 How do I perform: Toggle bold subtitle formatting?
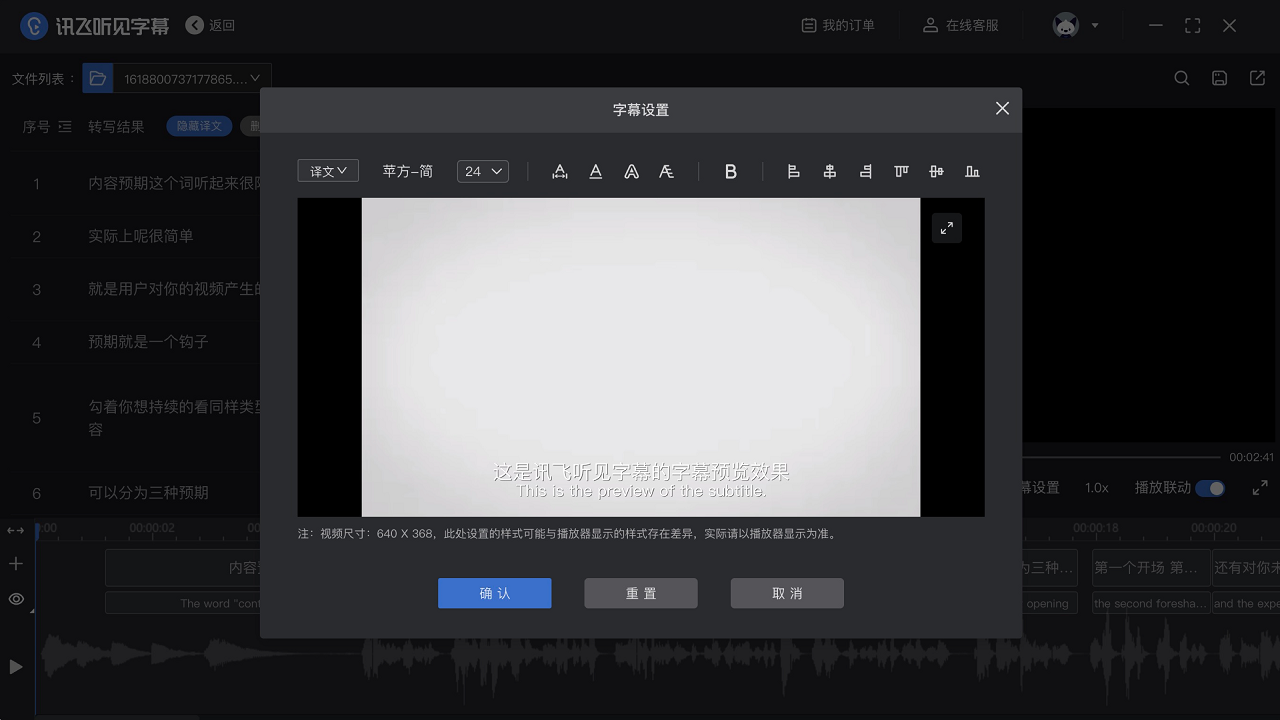tap(731, 171)
